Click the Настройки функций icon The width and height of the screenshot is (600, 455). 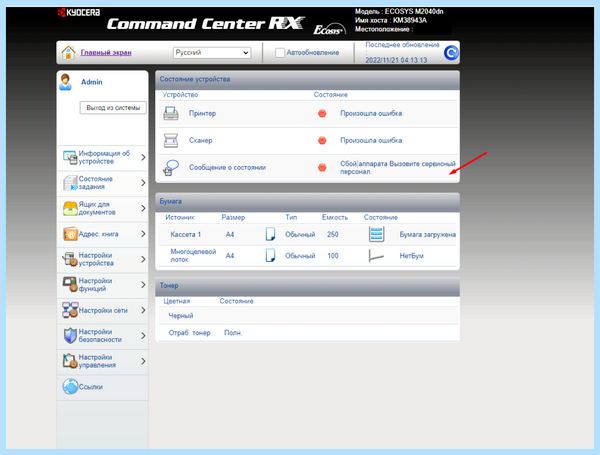coord(70,285)
